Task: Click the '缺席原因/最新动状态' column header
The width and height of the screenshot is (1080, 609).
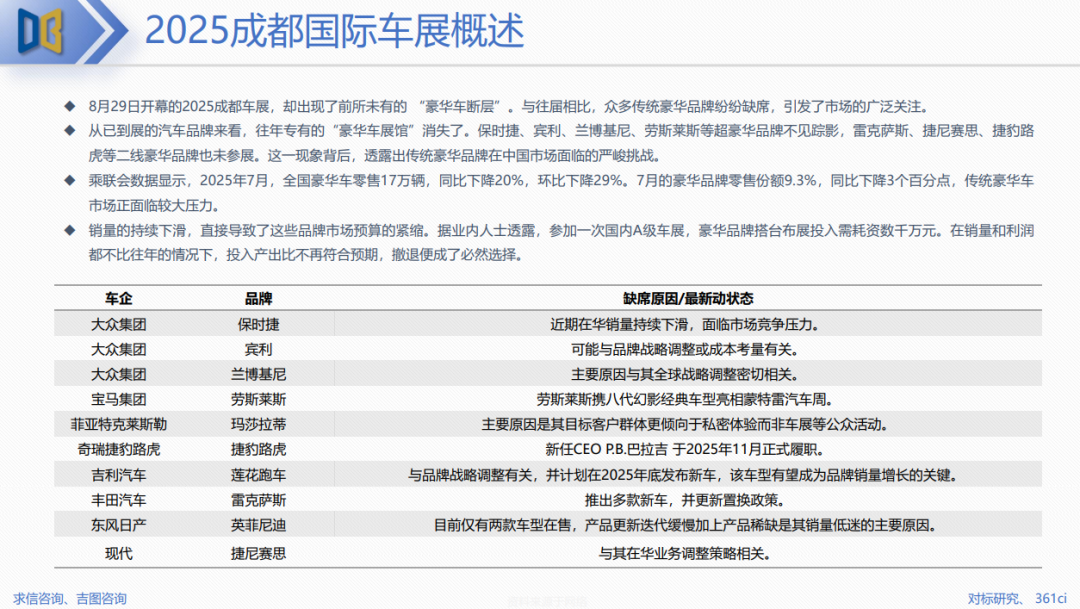Action: tap(687, 298)
